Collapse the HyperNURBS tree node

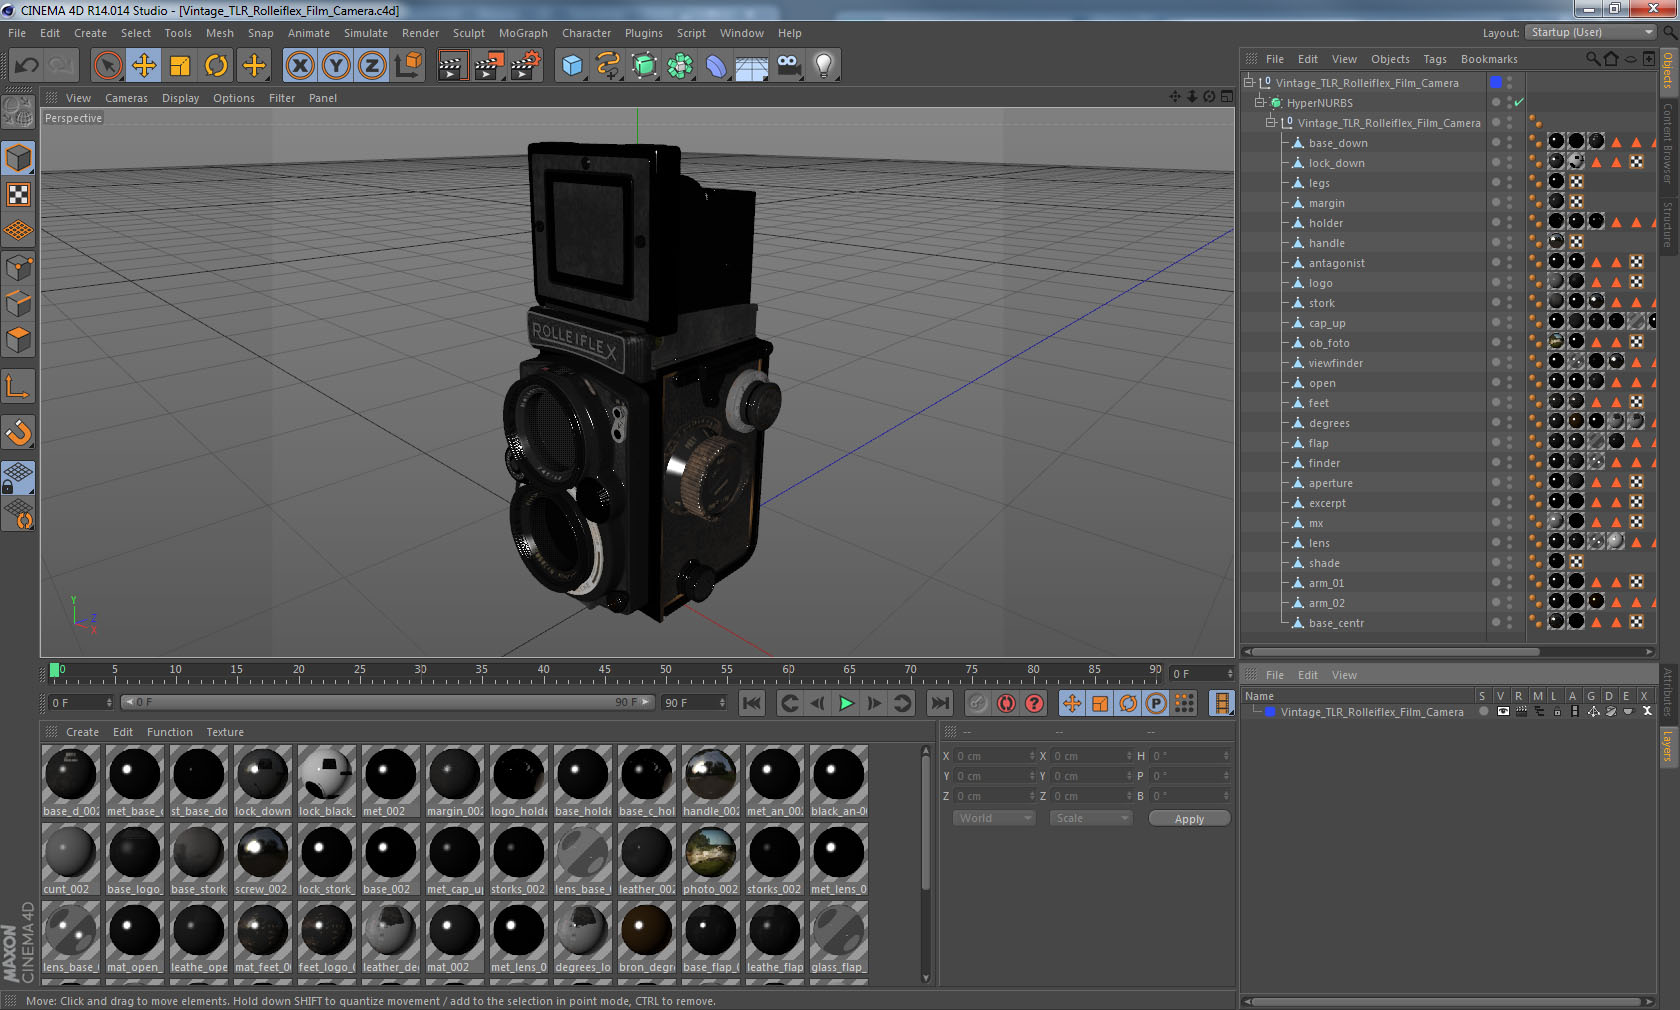(1260, 103)
